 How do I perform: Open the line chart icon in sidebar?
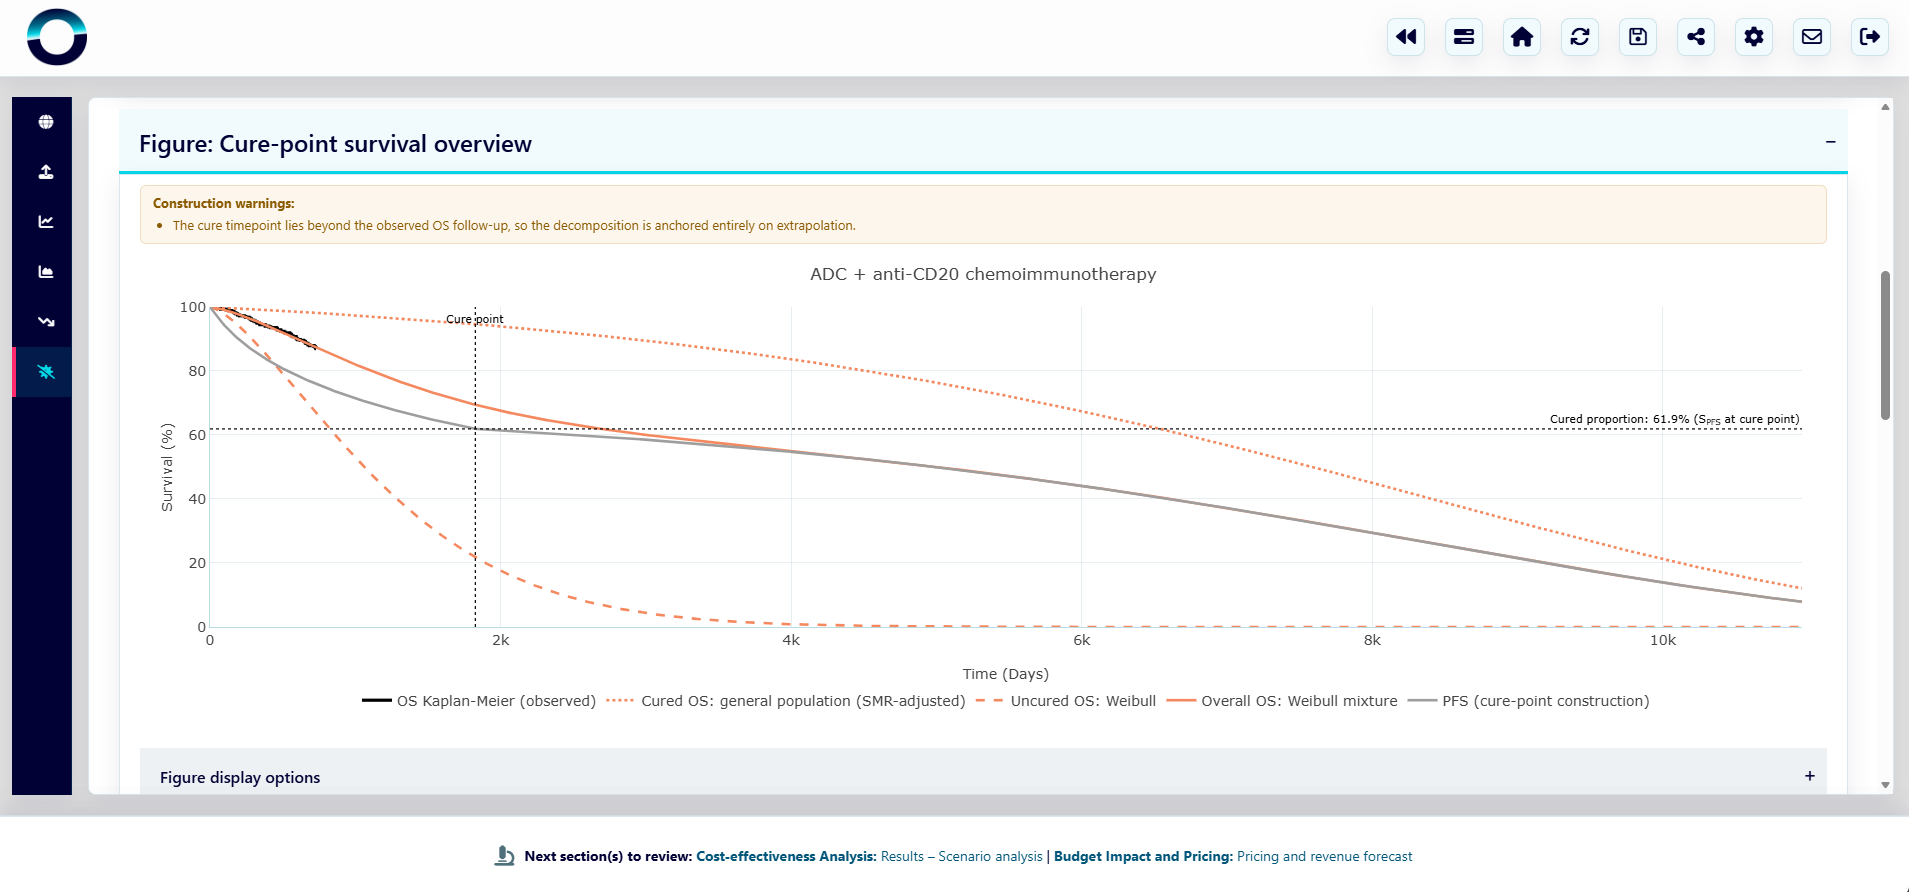pyautogui.click(x=46, y=222)
